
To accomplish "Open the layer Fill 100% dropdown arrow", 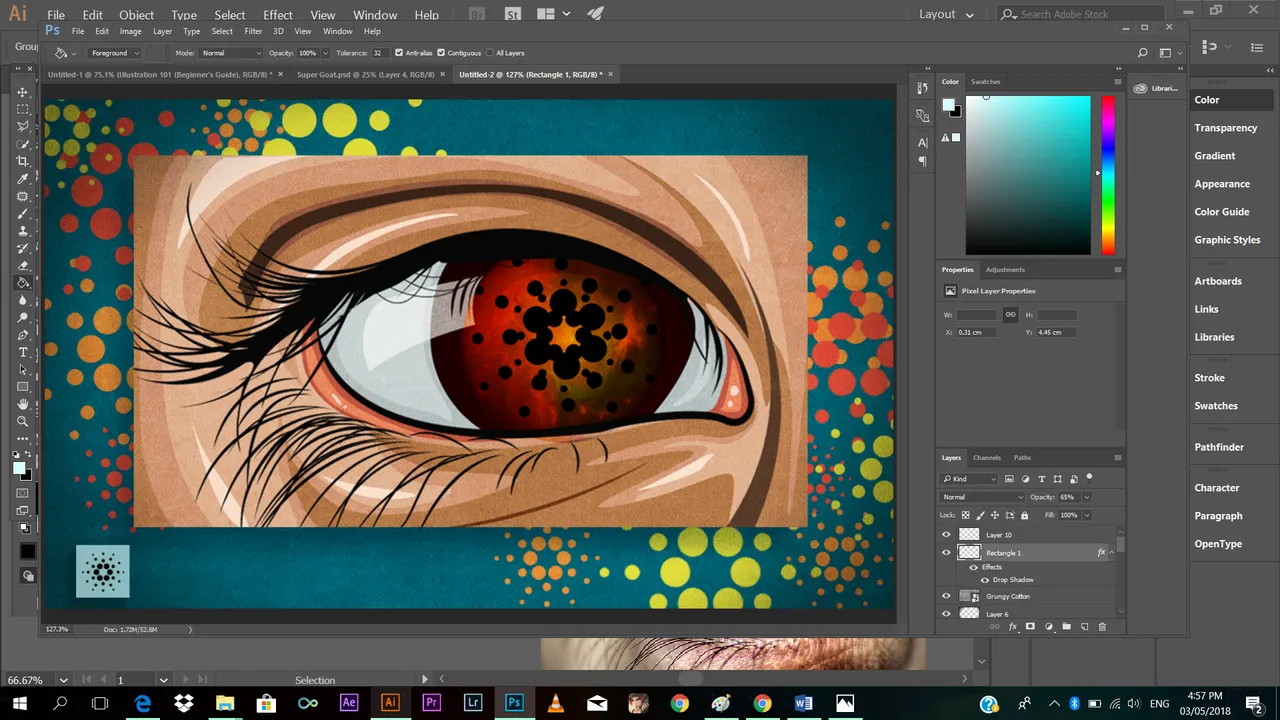I will (x=1087, y=515).
